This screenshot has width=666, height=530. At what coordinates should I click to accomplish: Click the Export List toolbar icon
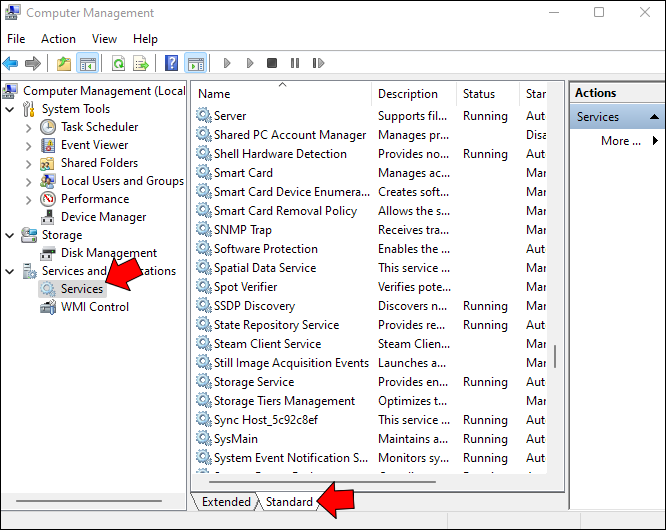tap(141, 64)
